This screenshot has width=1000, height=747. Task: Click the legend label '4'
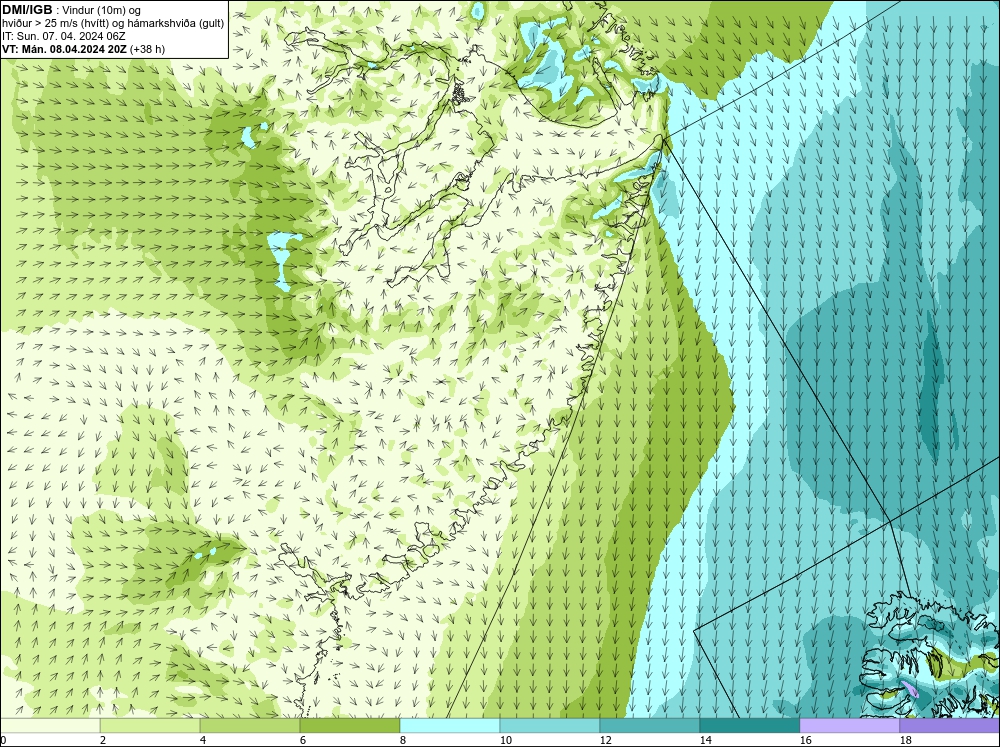tap(203, 740)
